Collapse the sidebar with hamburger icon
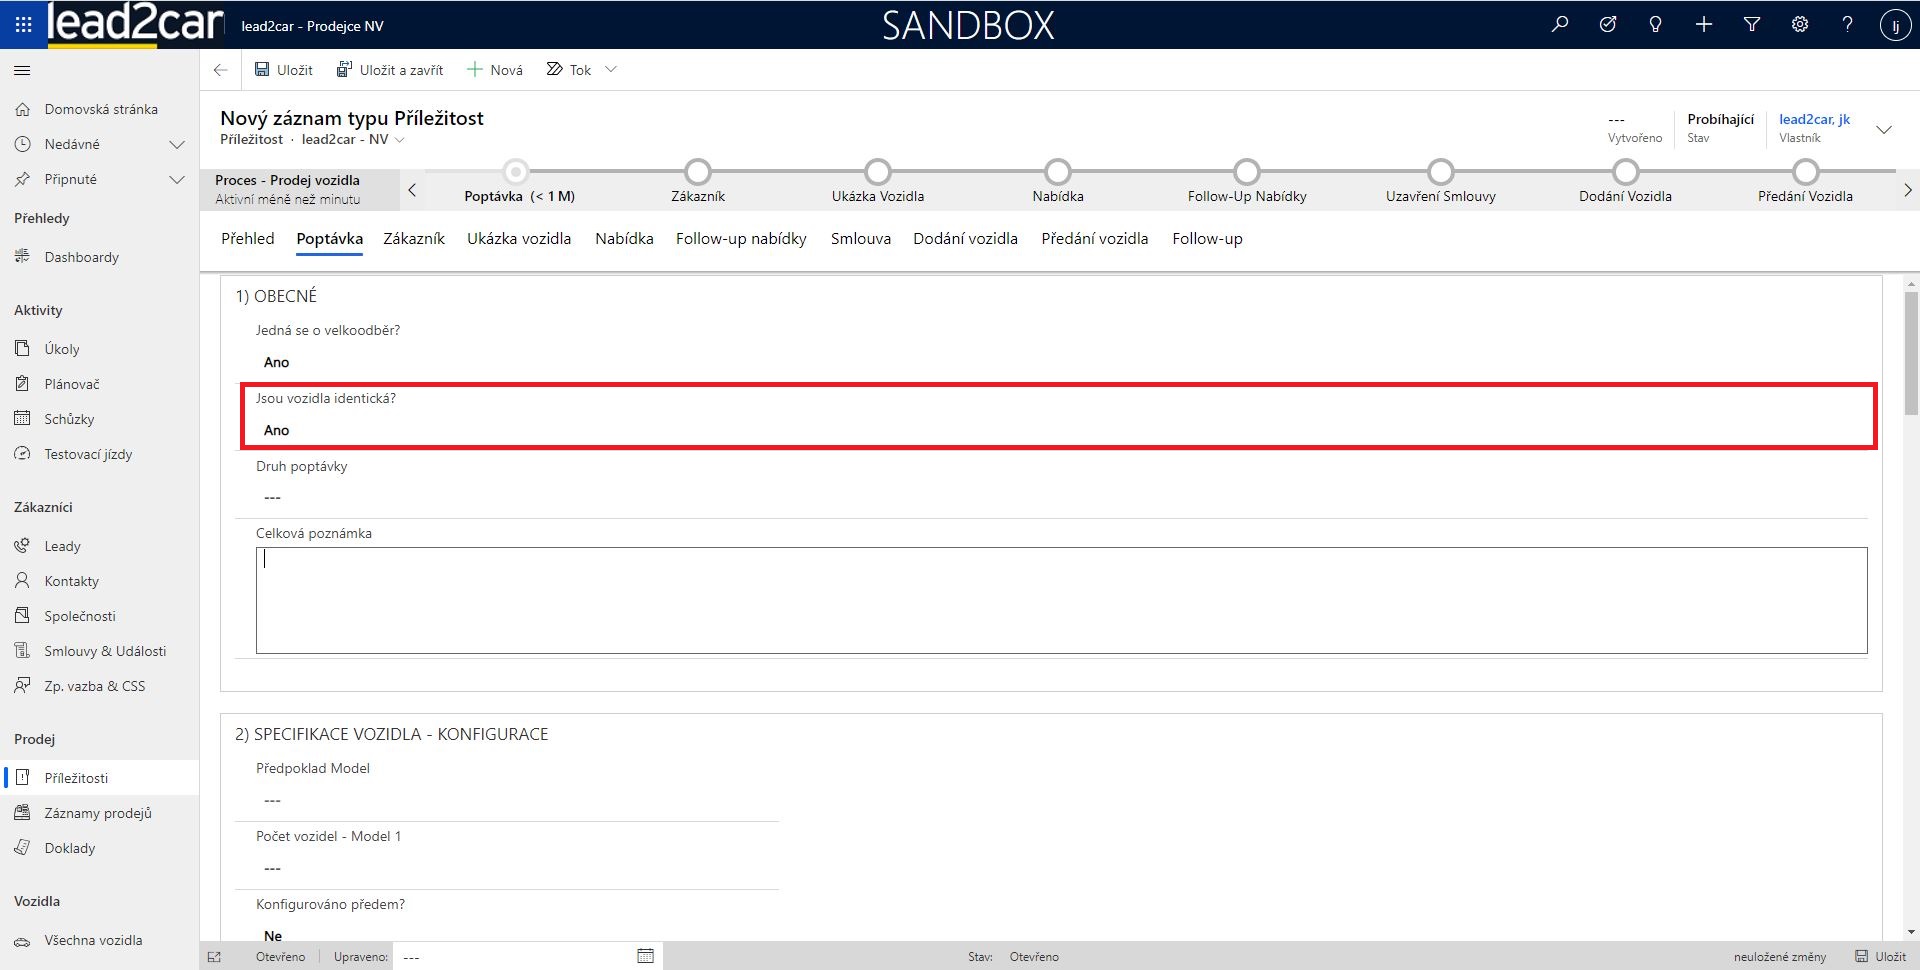 coord(22,70)
